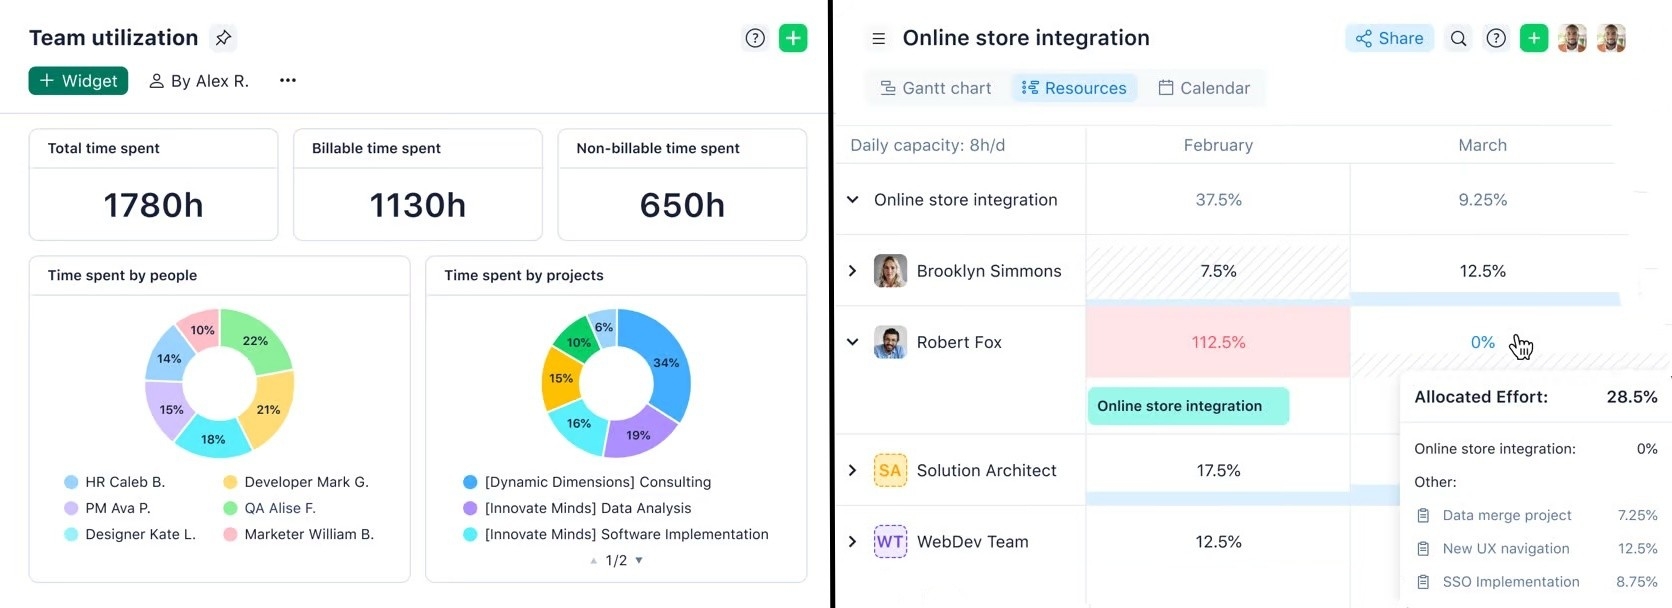The height and width of the screenshot is (608, 1672).
Task: Share the Online store integration project
Action: [x=1389, y=38]
